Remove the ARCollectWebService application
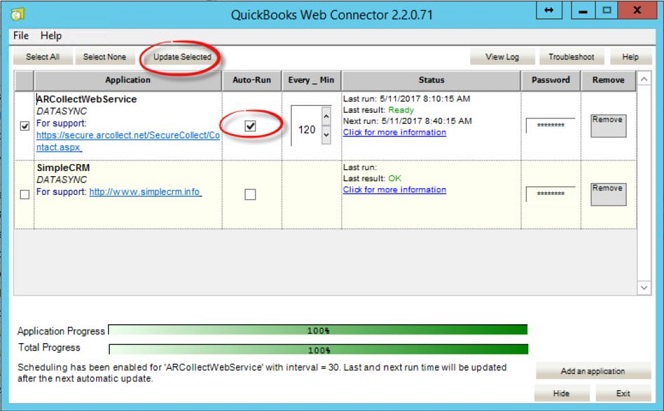 coord(608,126)
